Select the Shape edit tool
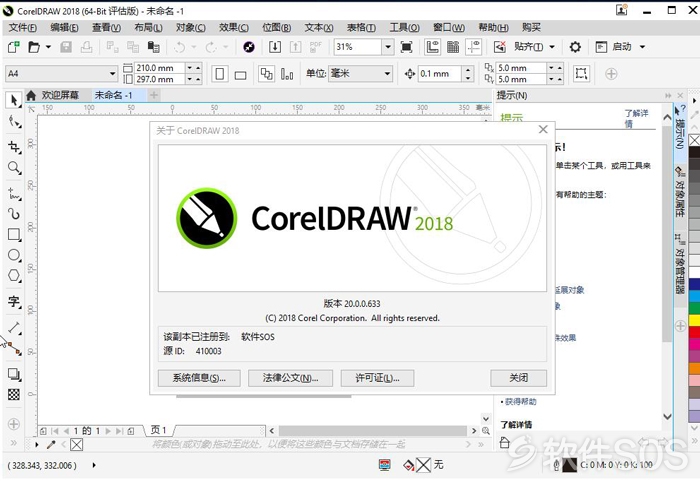The height and width of the screenshot is (481, 700). [x=14, y=121]
